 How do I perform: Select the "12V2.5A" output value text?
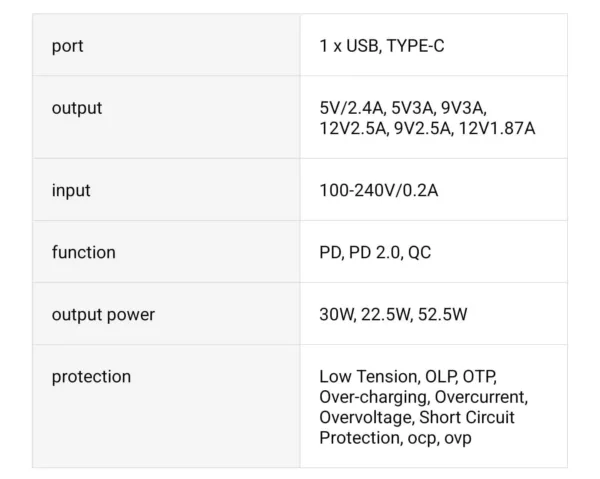[x=352, y=128]
